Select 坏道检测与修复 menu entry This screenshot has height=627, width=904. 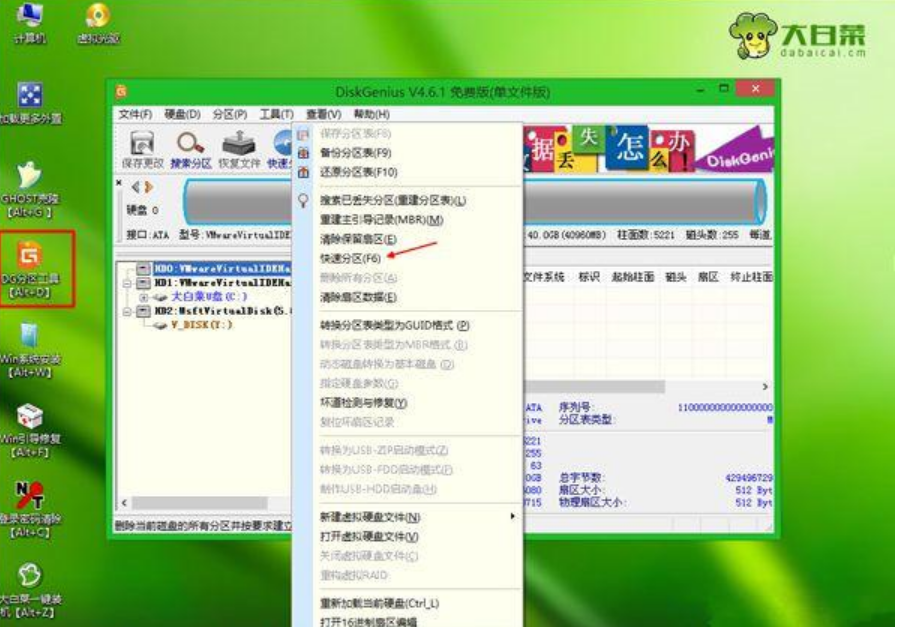(x=363, y=402)
